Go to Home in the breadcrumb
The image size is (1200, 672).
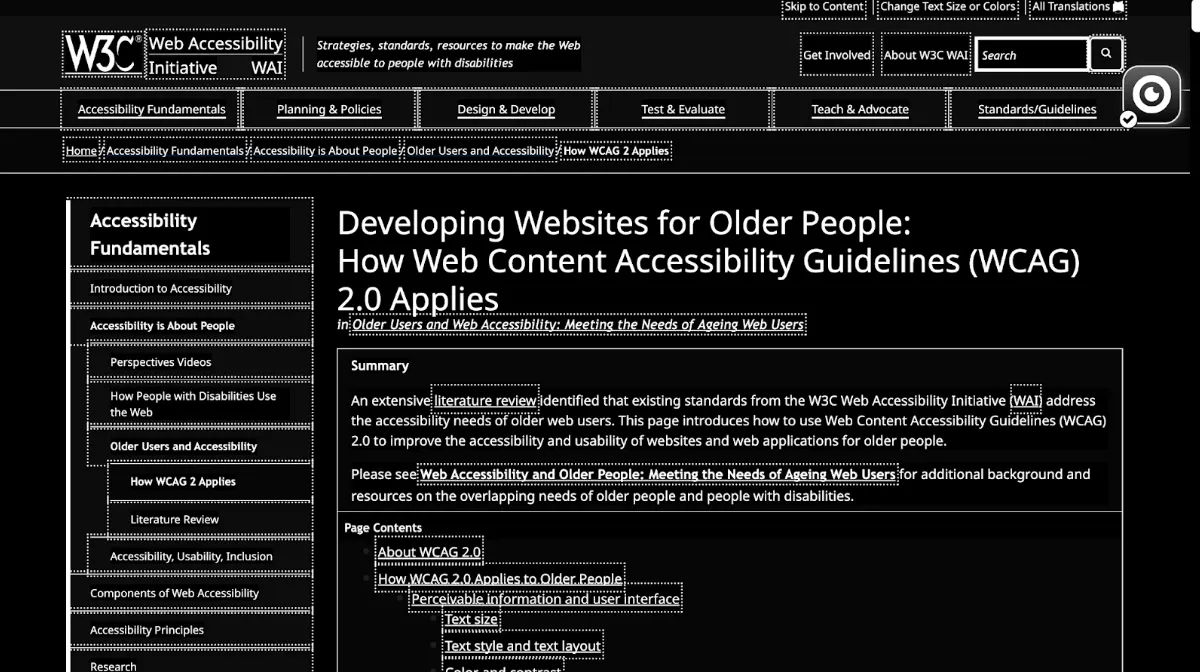pyautogui.click(x=81, y=151)
